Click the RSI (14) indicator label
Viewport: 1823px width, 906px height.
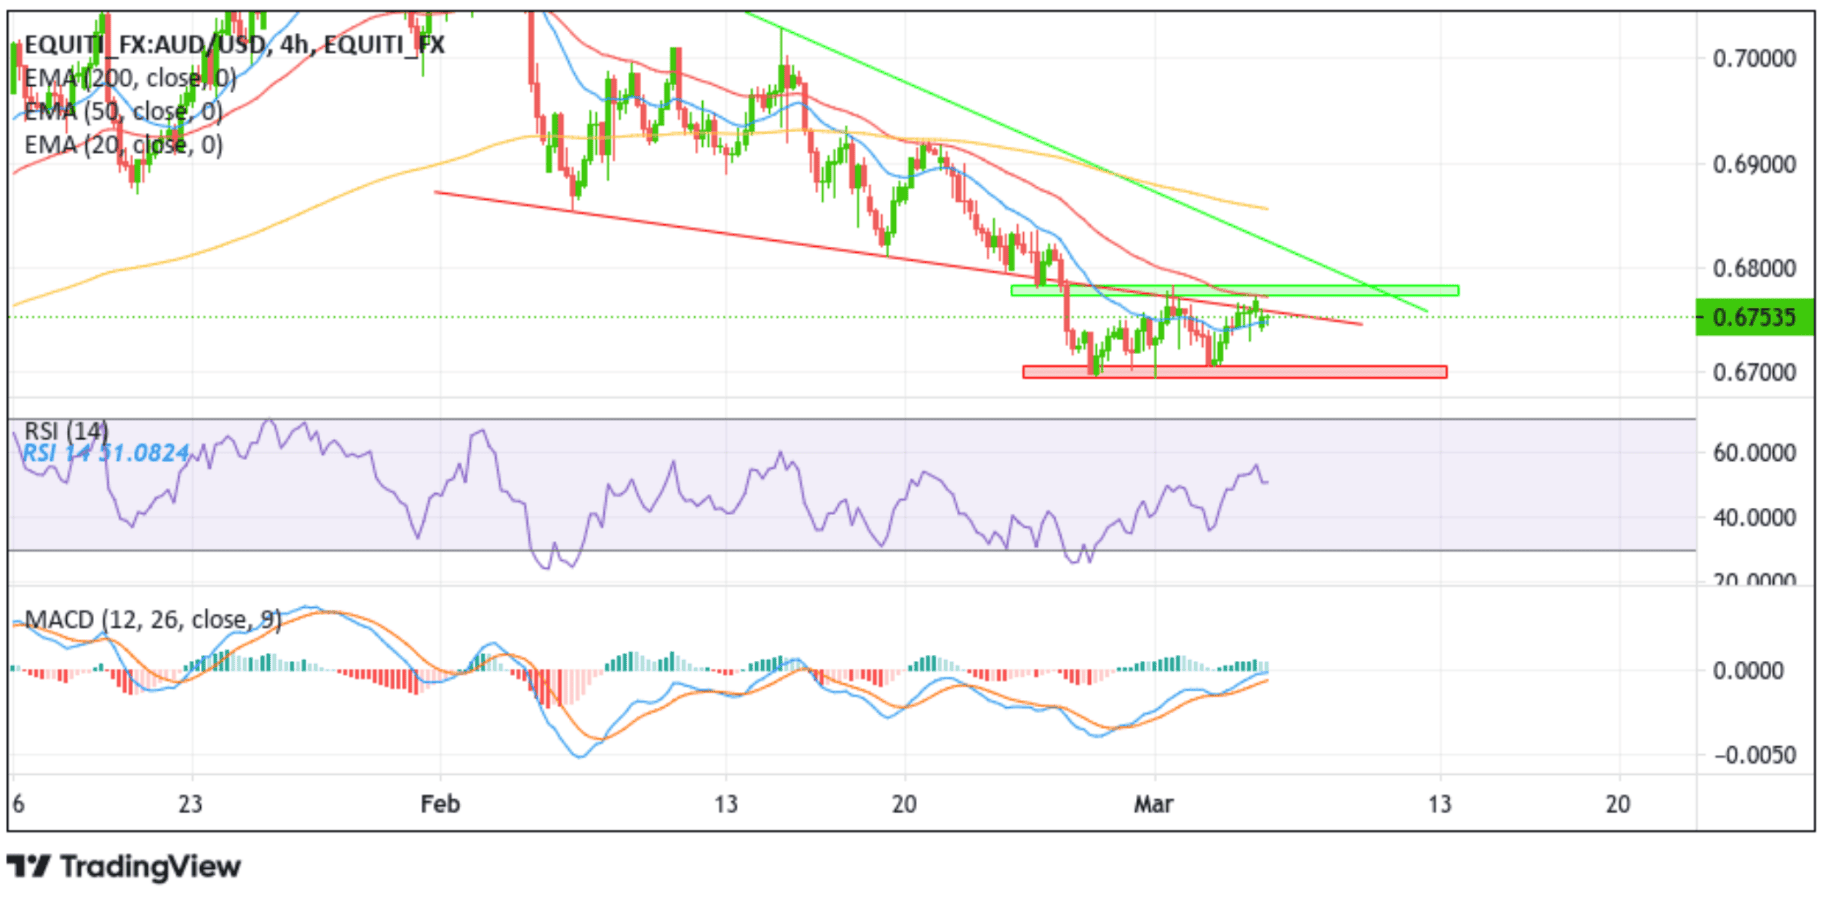[66, 431]
